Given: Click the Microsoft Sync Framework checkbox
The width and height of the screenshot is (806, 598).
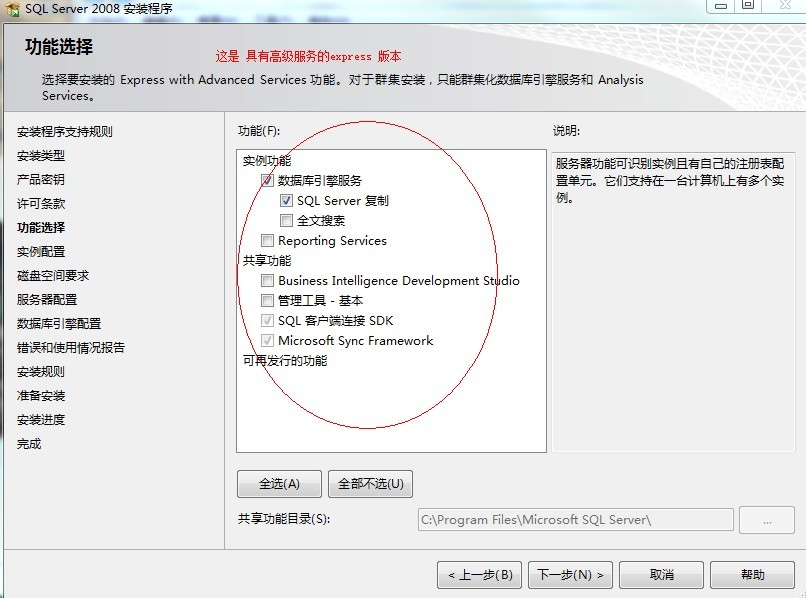Looking at the screenshot, I should pyautogui.click(x=267, y=341).
